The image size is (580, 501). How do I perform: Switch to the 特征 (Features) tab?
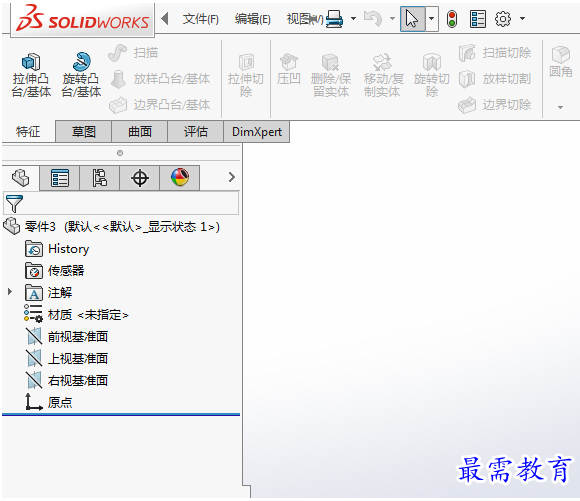pyautogui.click(x=28, y=131)
